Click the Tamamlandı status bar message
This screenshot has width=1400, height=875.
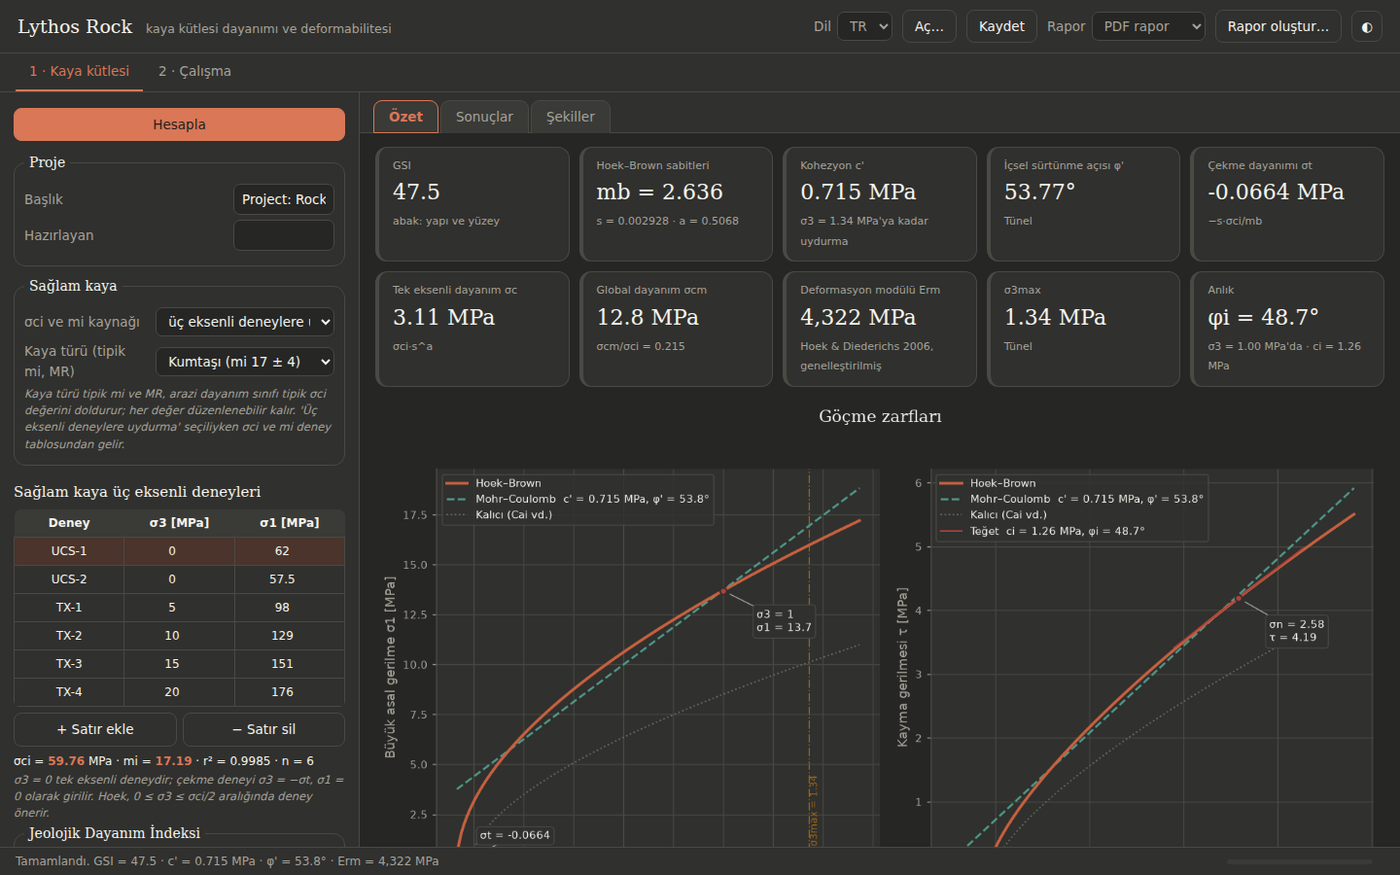point(227,861)
